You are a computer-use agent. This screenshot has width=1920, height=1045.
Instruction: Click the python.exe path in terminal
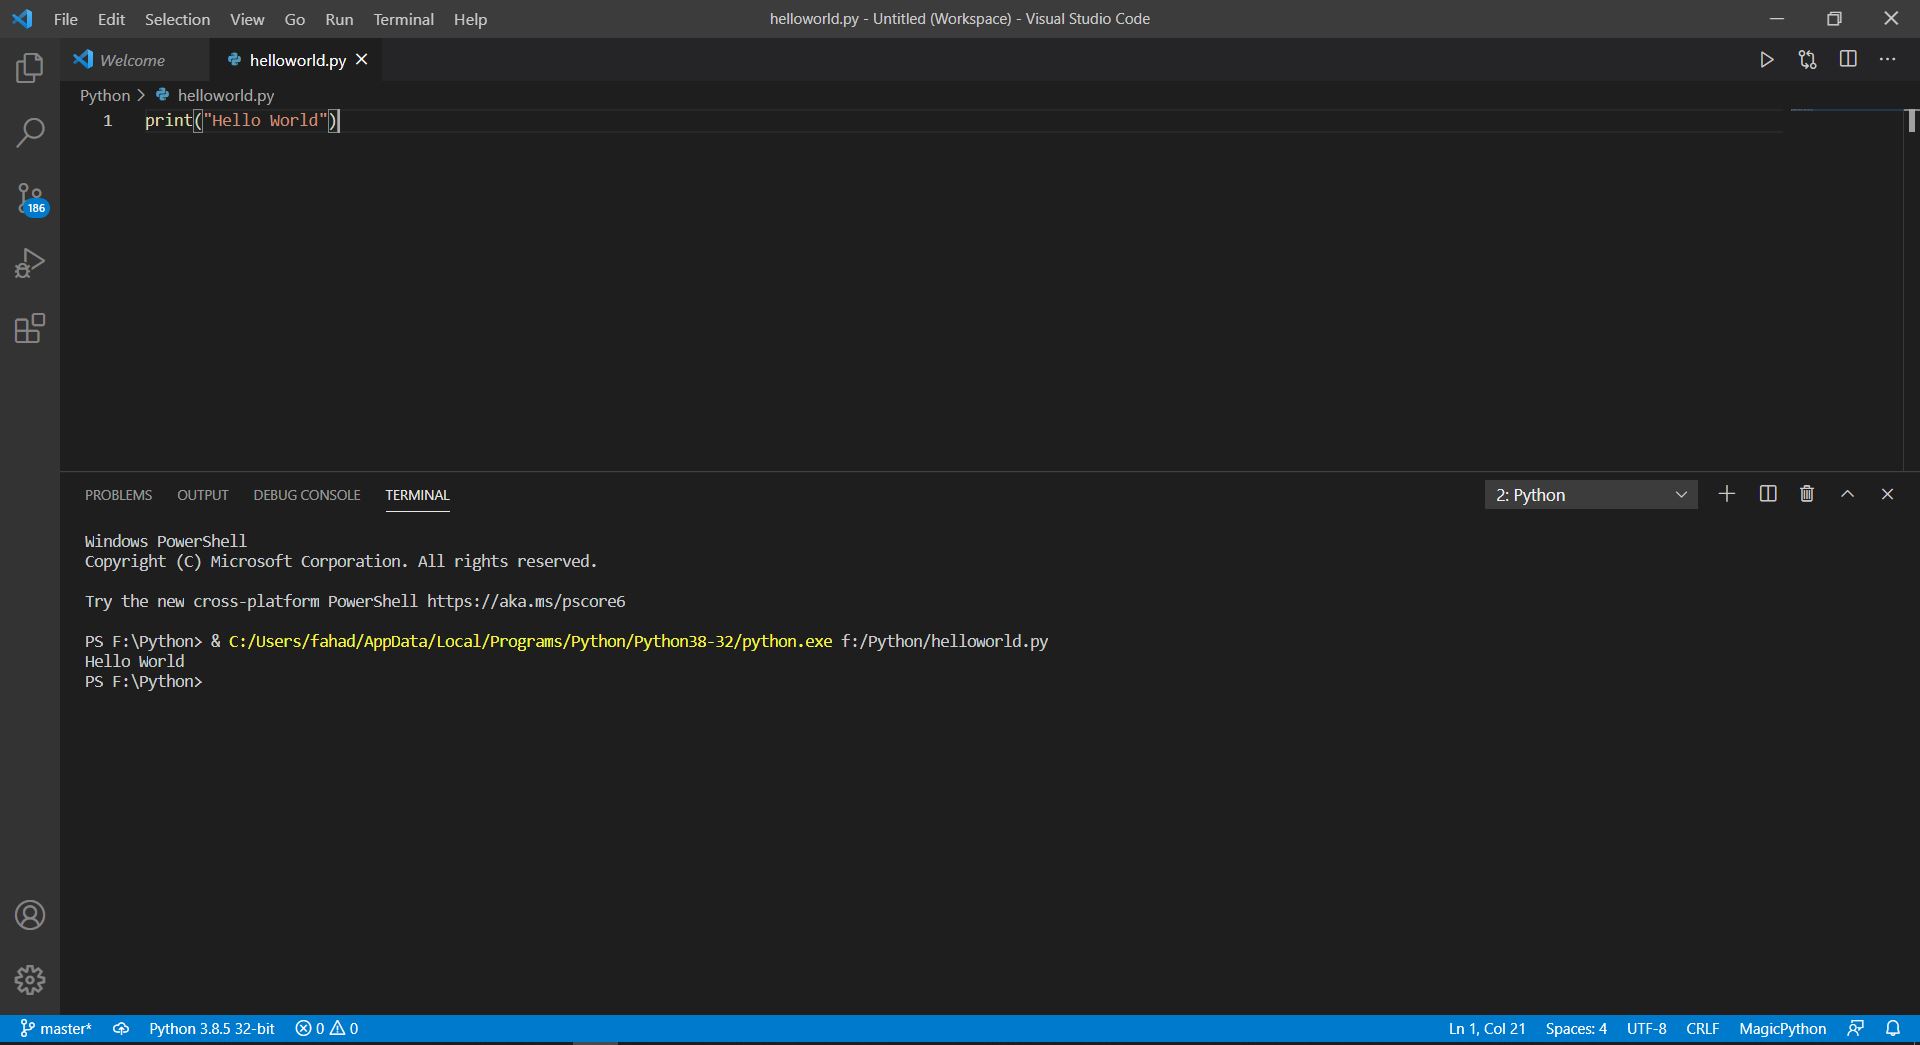530,641
